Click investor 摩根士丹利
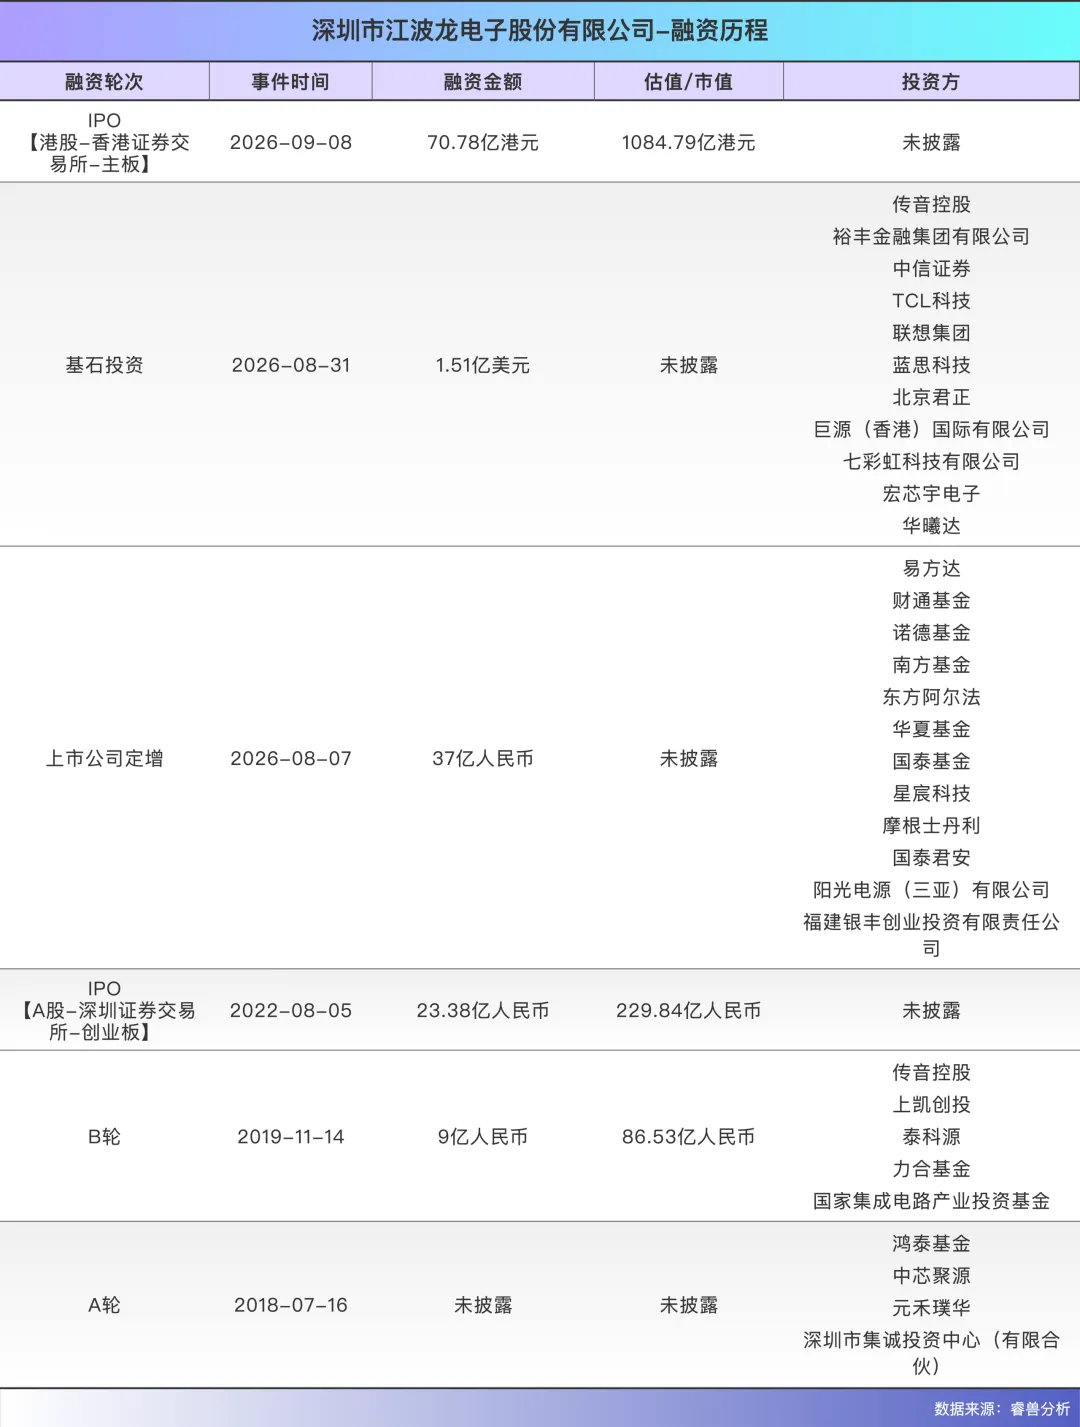Image resolution: width=1080 pixels, height=1427 pixels. 931,825
